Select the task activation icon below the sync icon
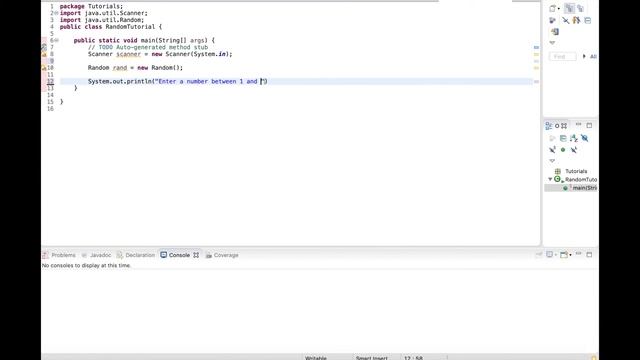This screenshot has width=640, height=360. [555, 31]
